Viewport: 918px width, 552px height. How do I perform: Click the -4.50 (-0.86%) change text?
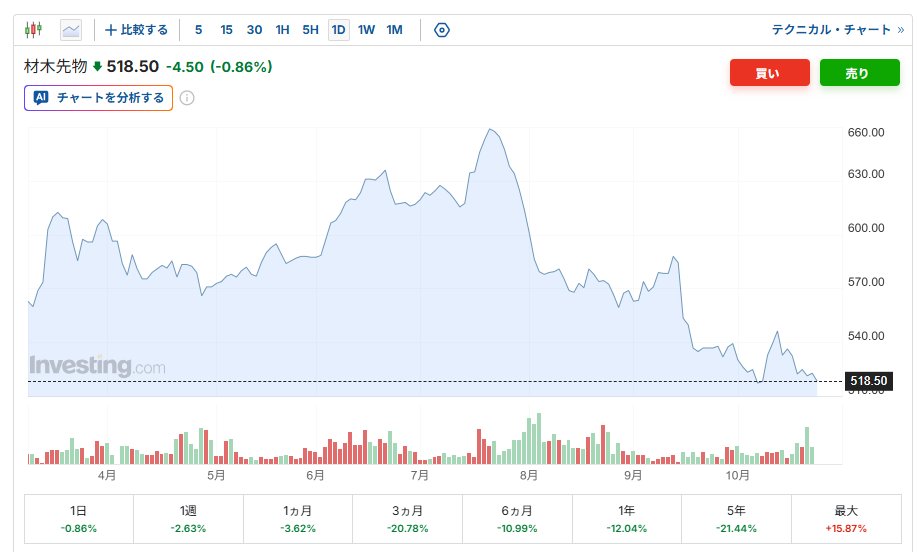tap(219, 67)
